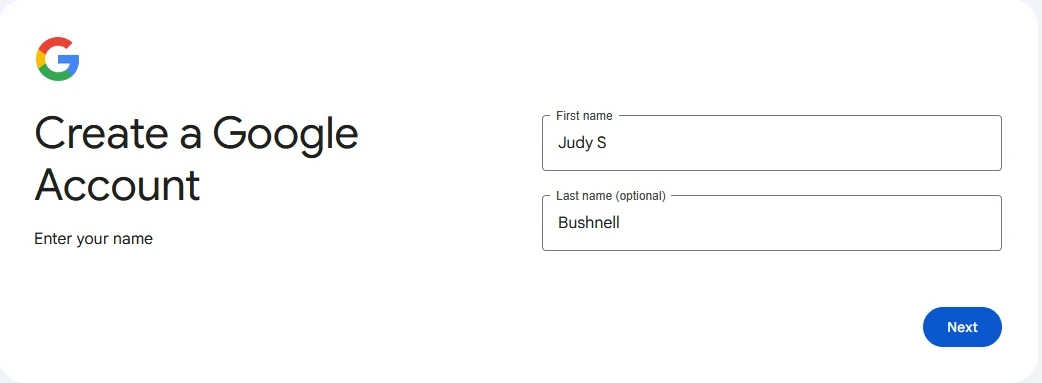Place cursor in the "Judy S" text
1042x383 pixels.
[582, 143]
